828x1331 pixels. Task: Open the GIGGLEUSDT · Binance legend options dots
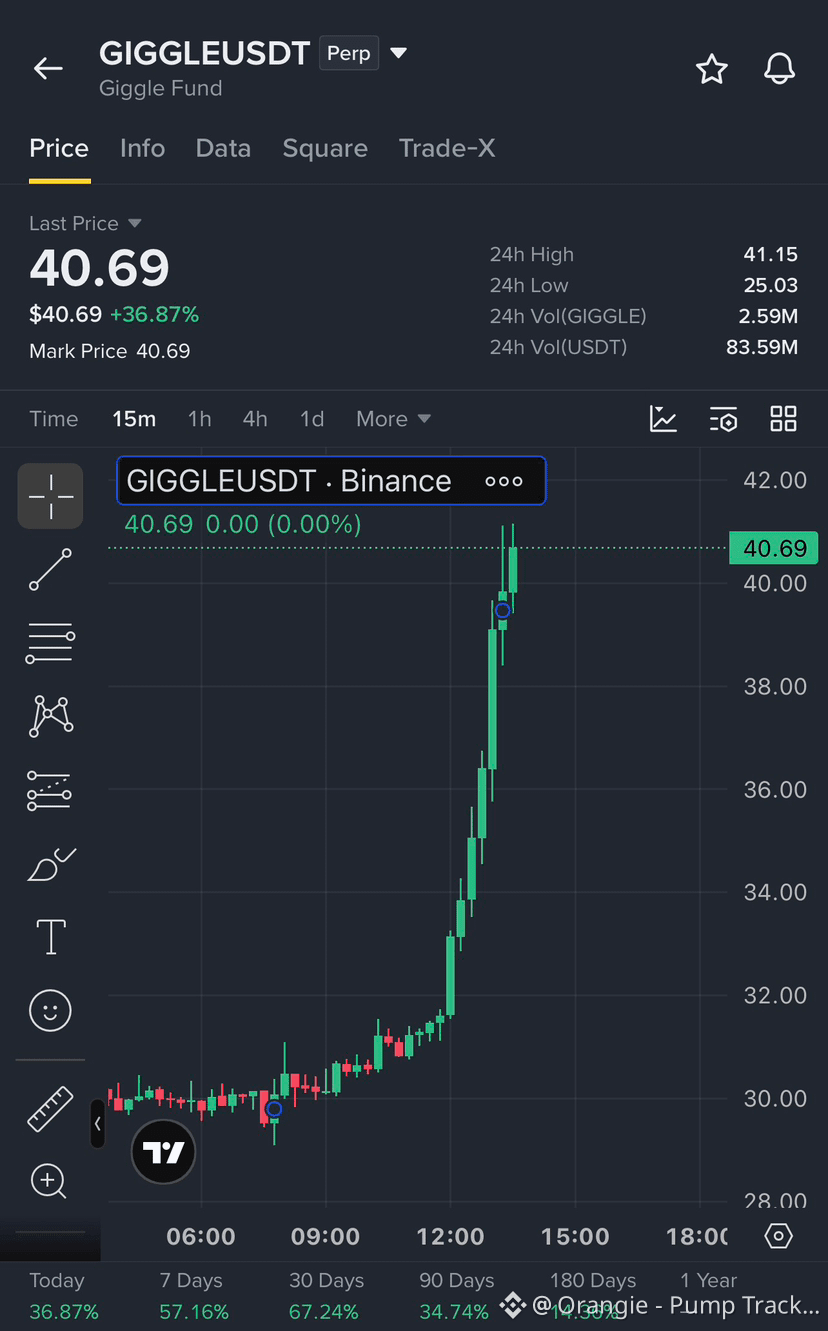pyautogui.click(x=504, y=481)
